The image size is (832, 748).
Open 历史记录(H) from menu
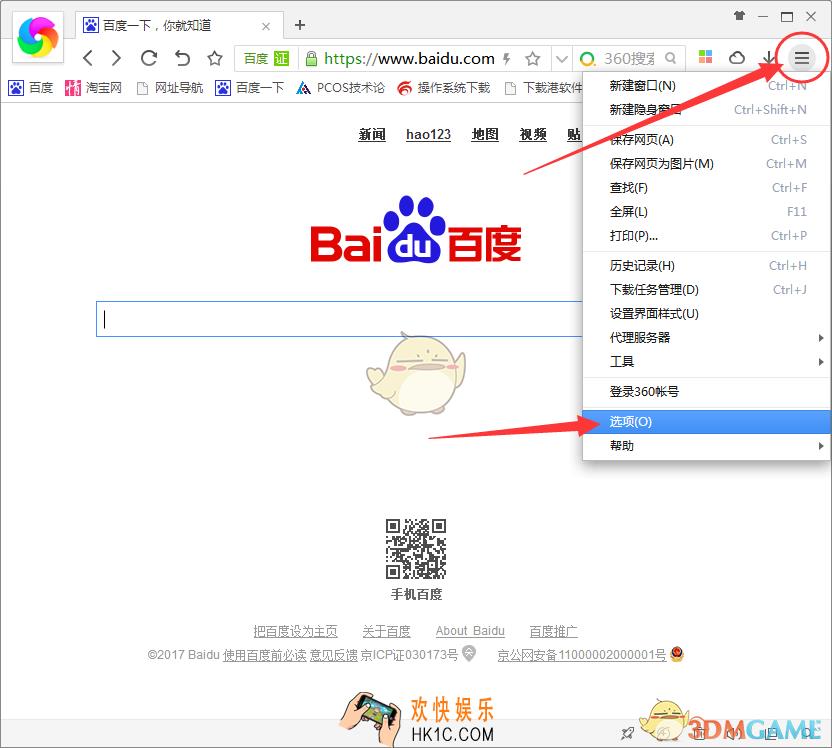[706, 265]
